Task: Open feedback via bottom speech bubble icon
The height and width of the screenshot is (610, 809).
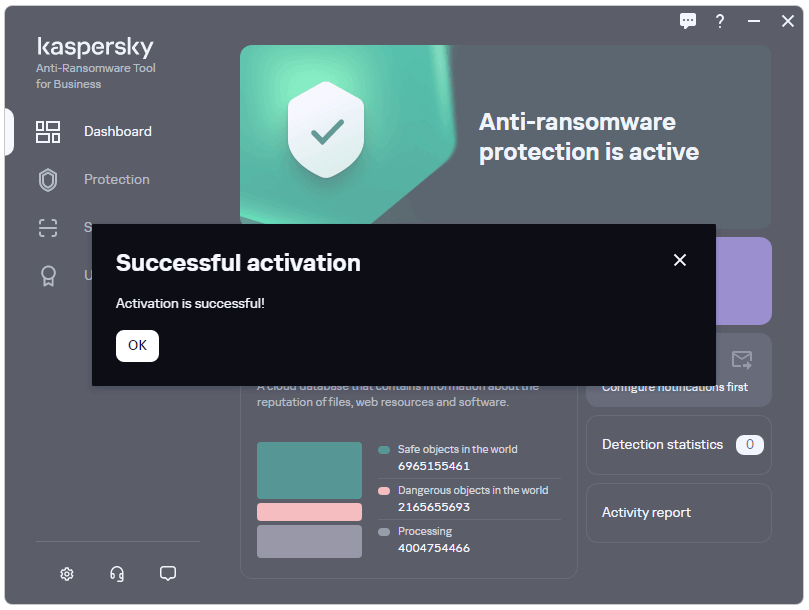Action: point(168,574)
